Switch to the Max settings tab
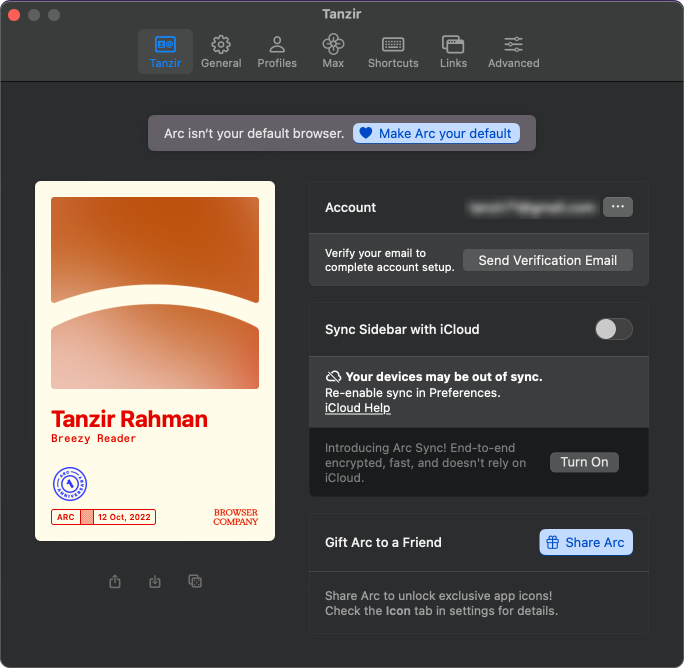The height and width of the screenshot is (668, 684). [333, 52]
